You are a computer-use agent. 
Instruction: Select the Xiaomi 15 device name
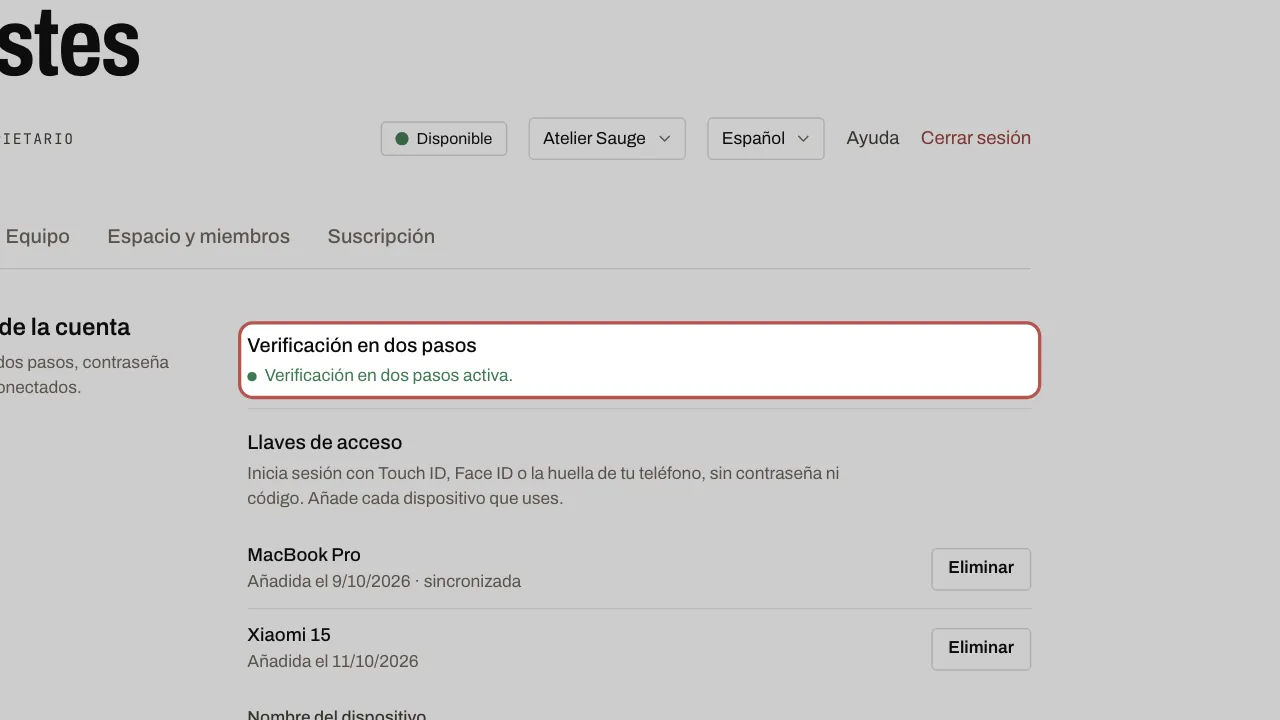[289, 635]
